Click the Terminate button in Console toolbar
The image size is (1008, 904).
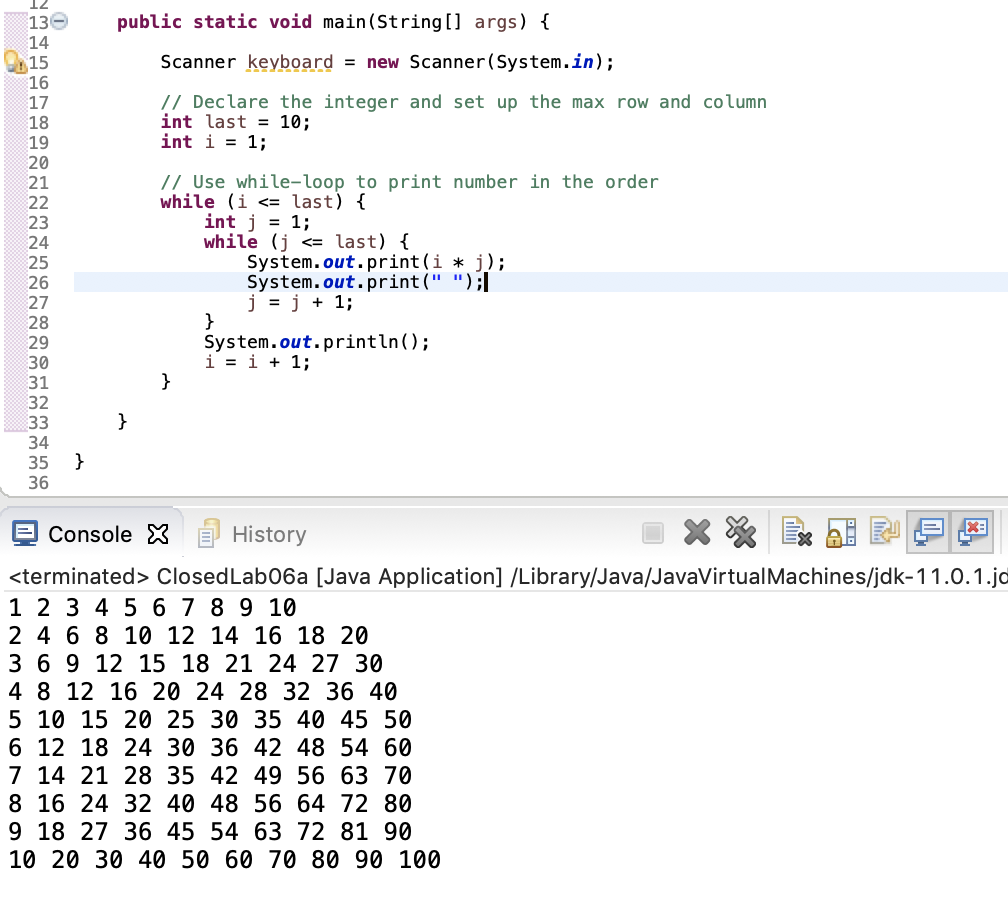pyautogui.click(x=653, y=533)
